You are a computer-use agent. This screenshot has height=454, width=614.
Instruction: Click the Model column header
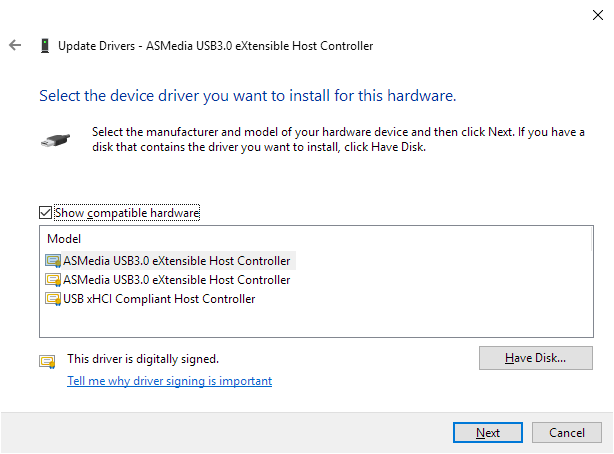pos(64,239)
